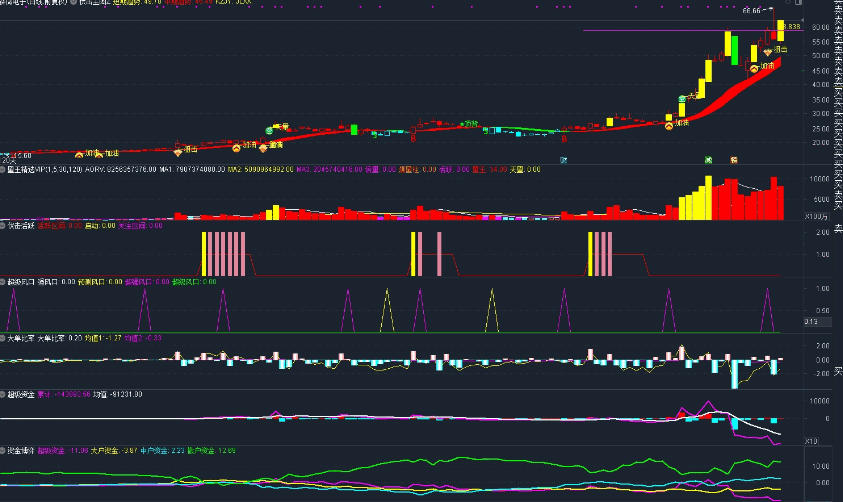This screenshot has height=502, width=843.
Task: Click the green event badge below the chart
Action: tap(709, 160)
